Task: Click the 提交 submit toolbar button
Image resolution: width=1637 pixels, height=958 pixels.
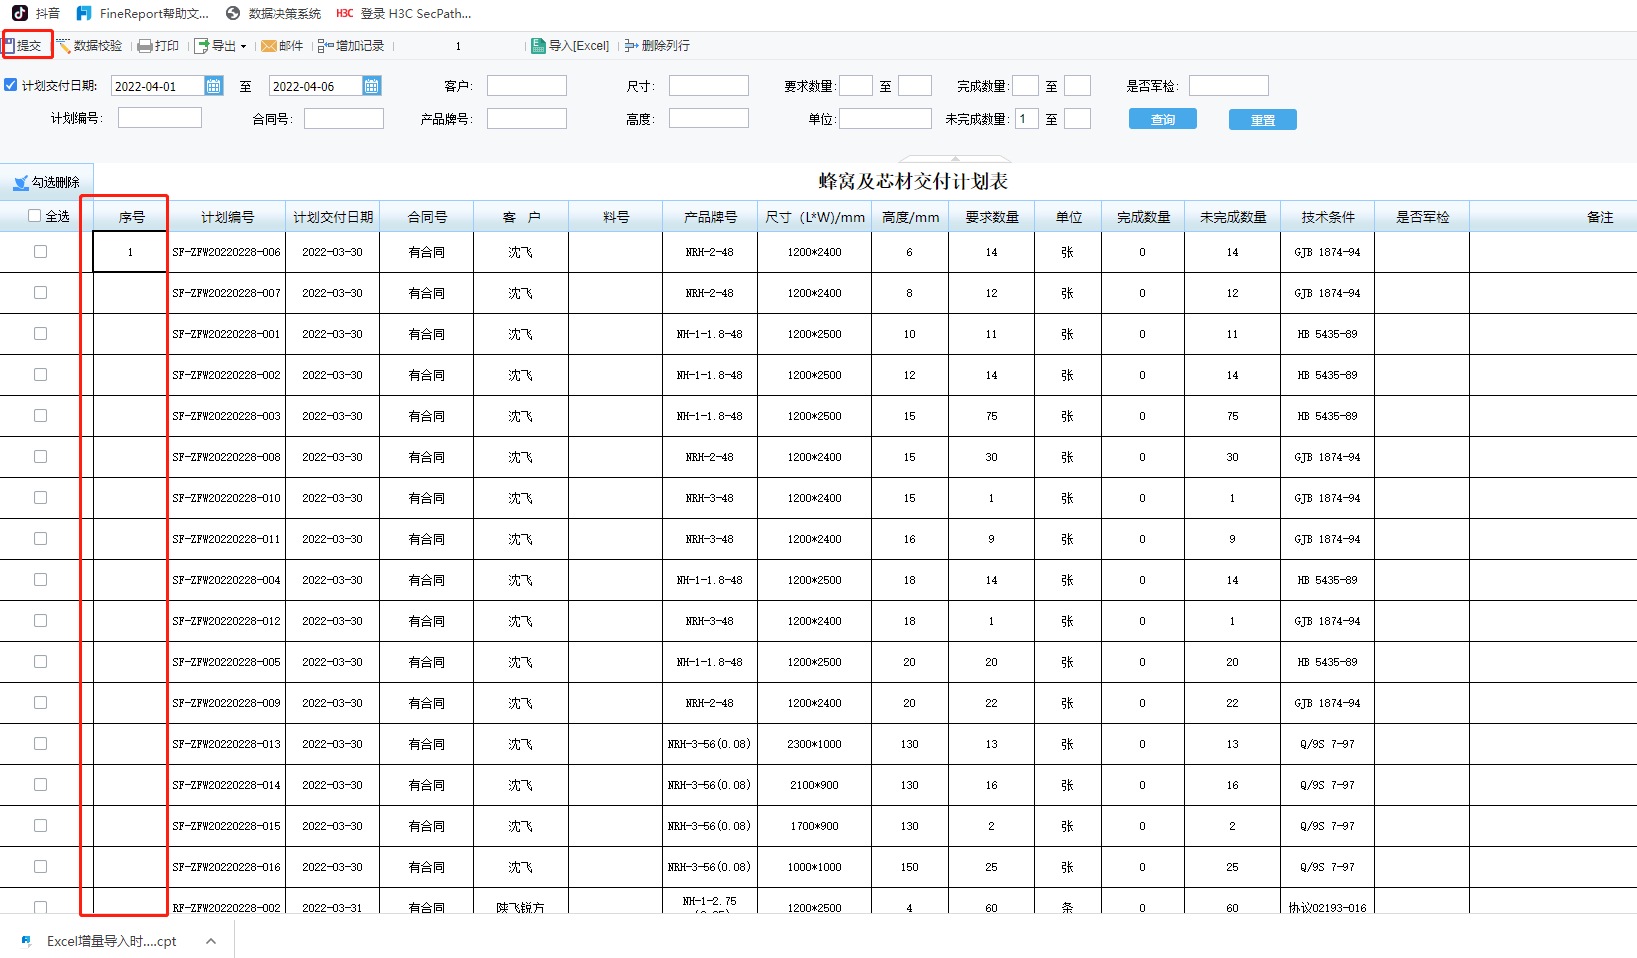Action: (x=24, y=46)
